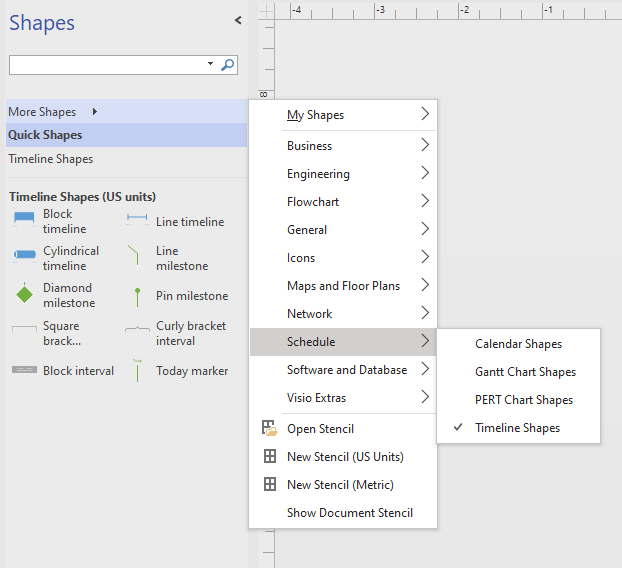The width and height of the screenshot is (622, 568).
Task: Select the Block timeline shape icon
Action: pyautogui.click(x=24, y=218)
